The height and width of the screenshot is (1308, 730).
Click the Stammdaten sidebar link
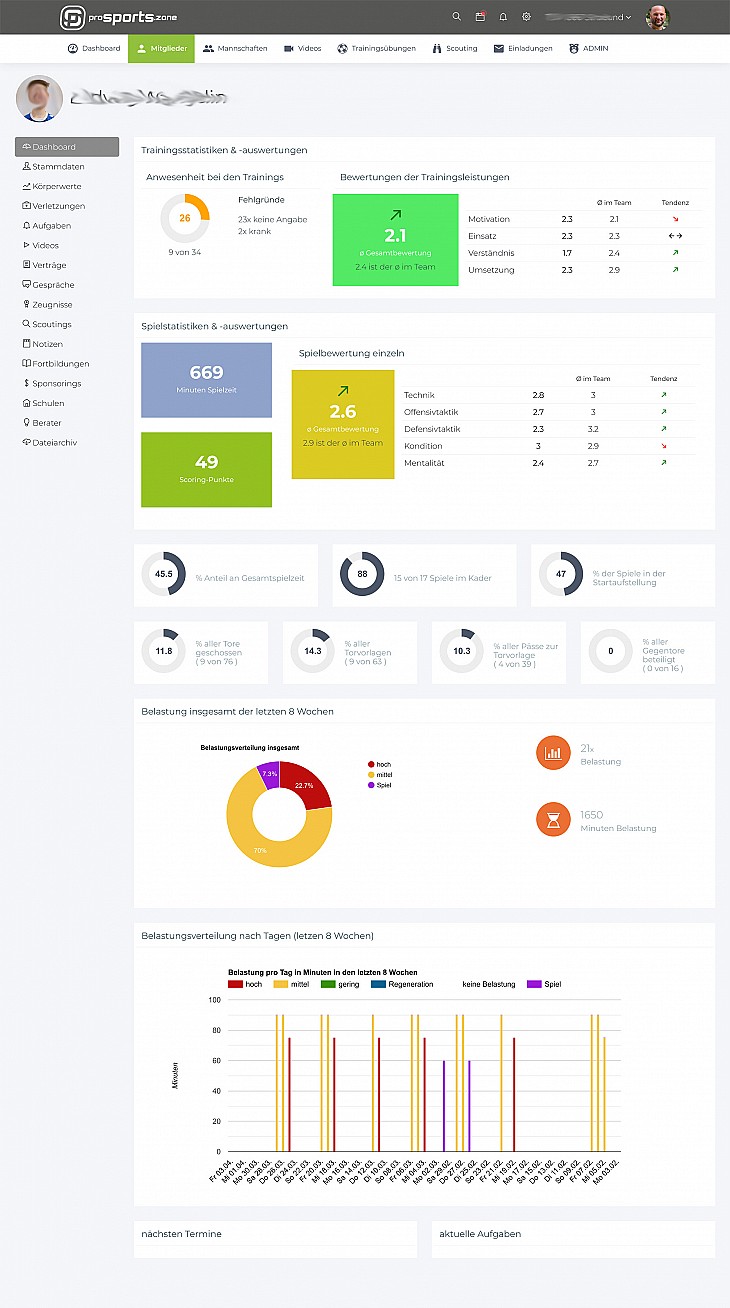[x=57, y=167]
